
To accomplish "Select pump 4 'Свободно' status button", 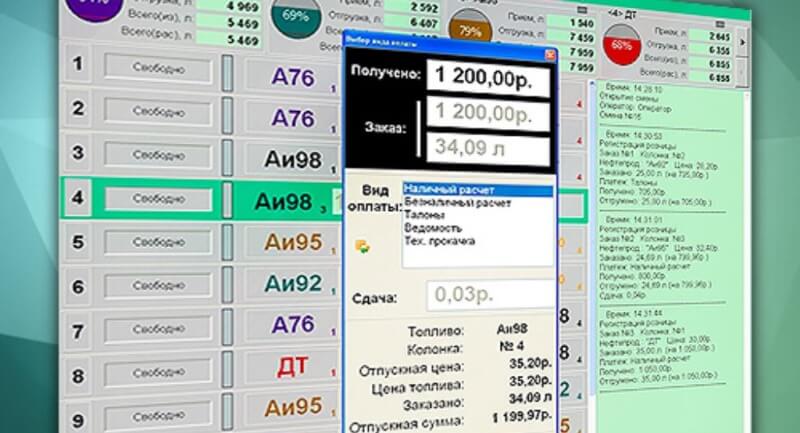I will click(158, 198).
